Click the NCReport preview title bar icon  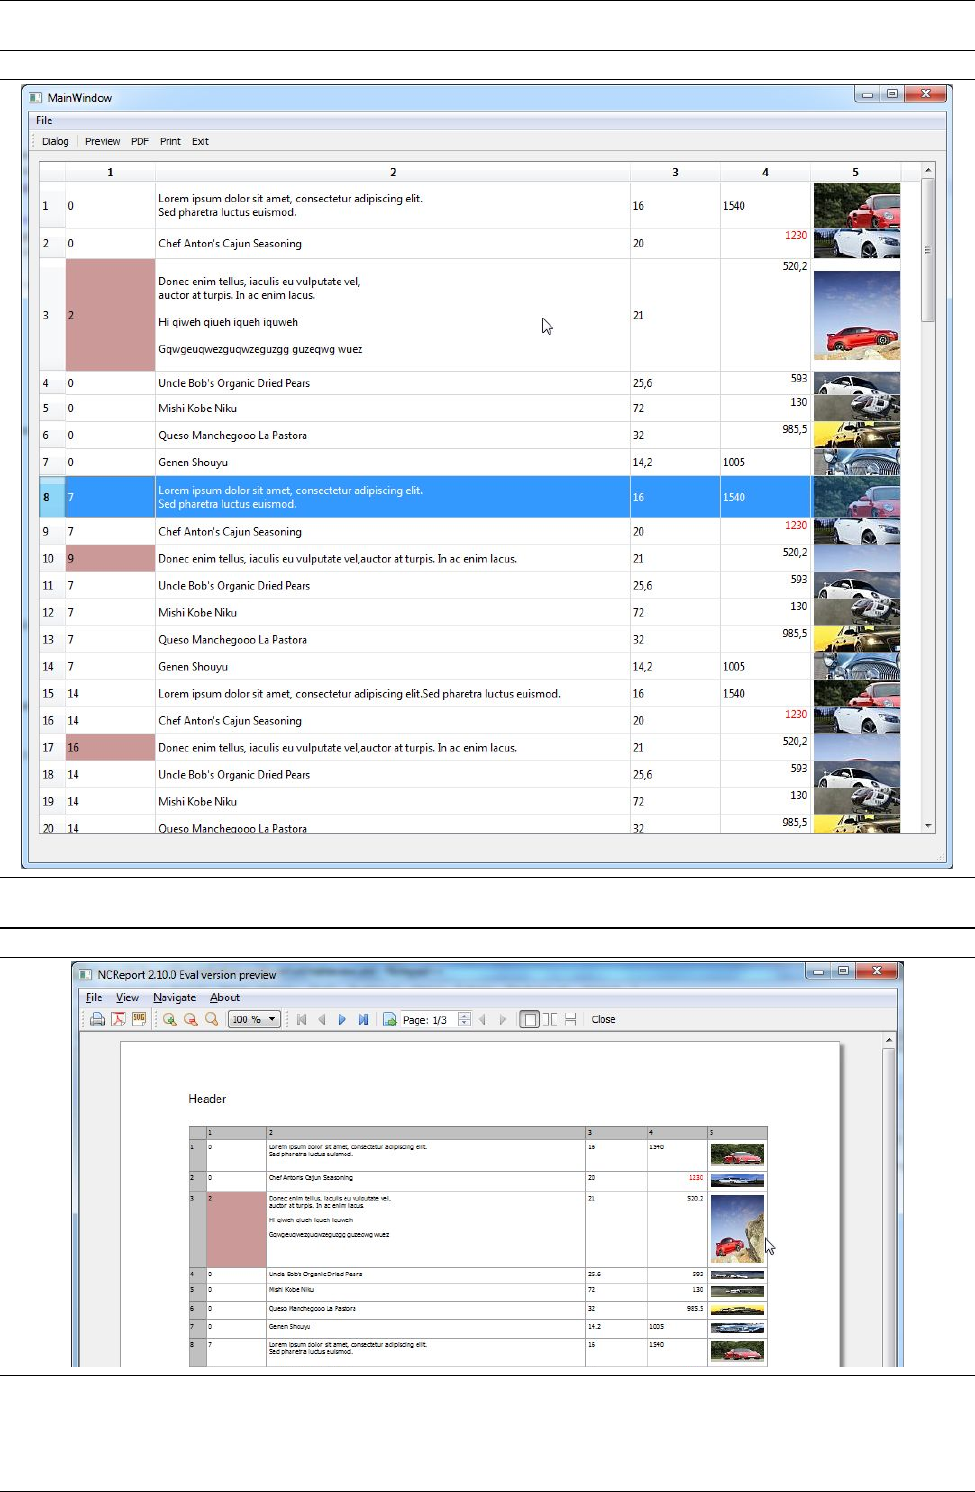coord(86,974)
